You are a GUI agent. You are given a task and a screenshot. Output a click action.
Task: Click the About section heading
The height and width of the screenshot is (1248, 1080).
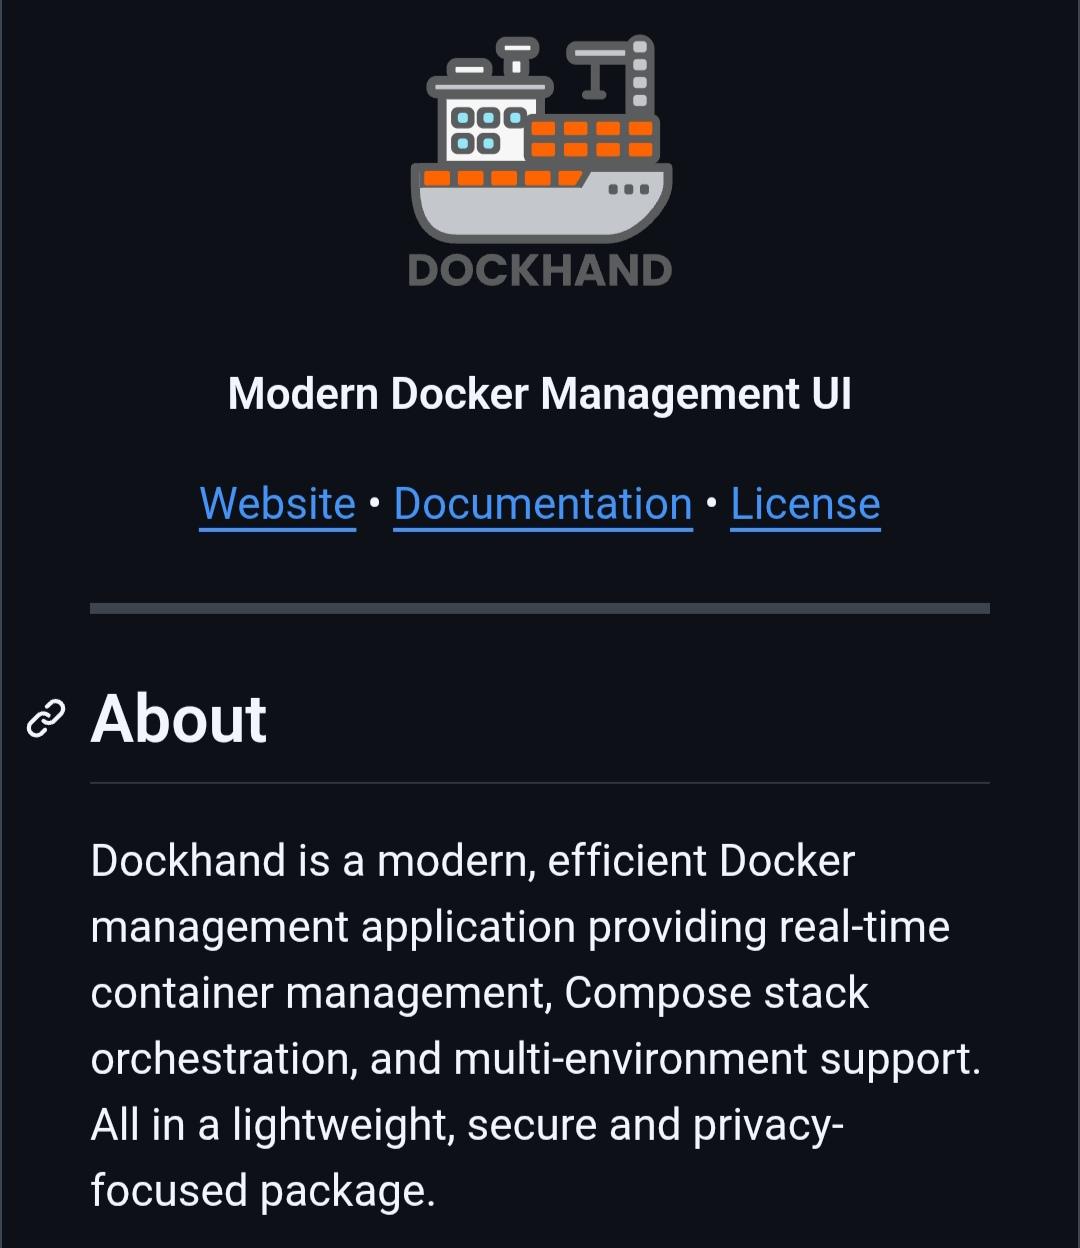click(179, 718)
